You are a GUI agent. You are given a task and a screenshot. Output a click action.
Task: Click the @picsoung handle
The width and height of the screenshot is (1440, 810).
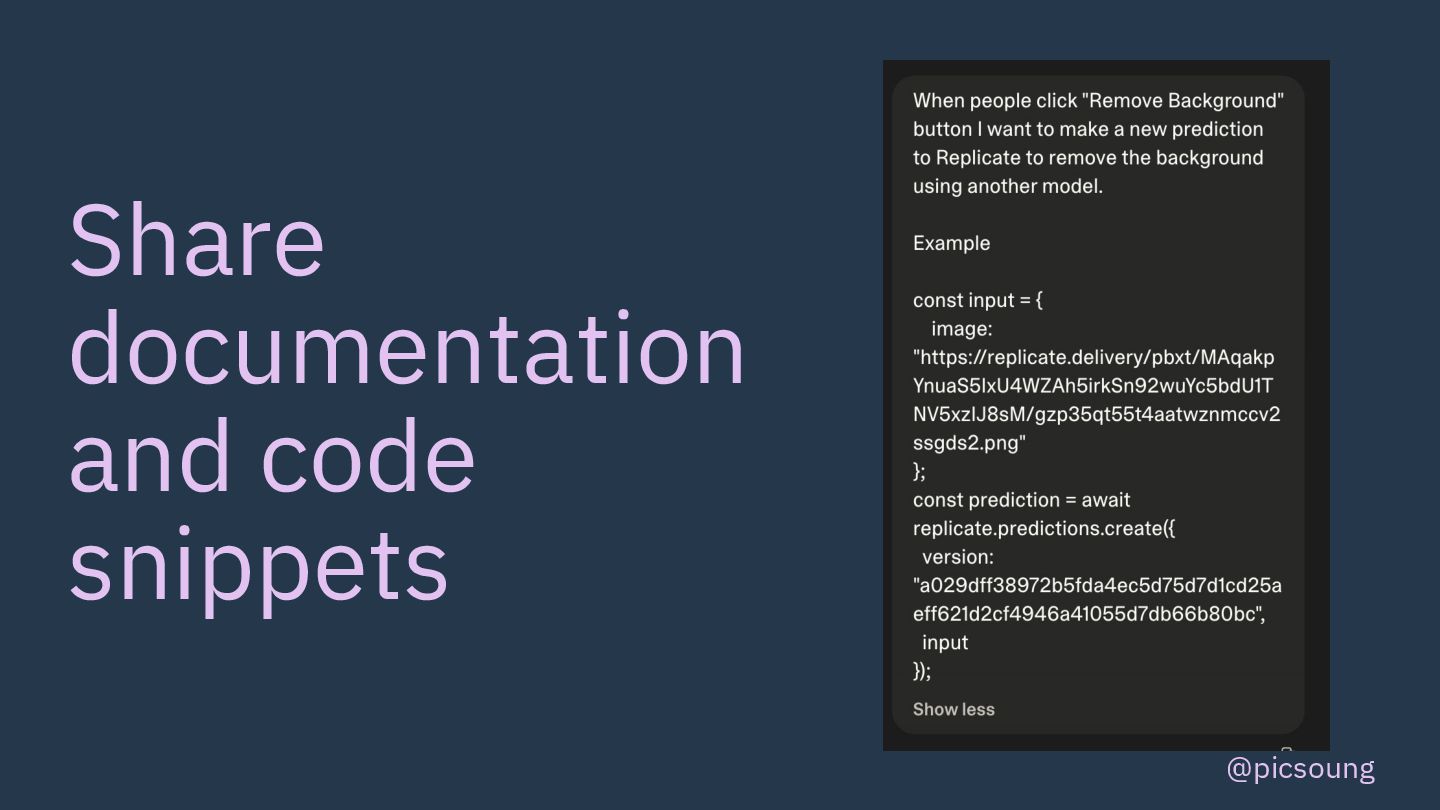1300,768
